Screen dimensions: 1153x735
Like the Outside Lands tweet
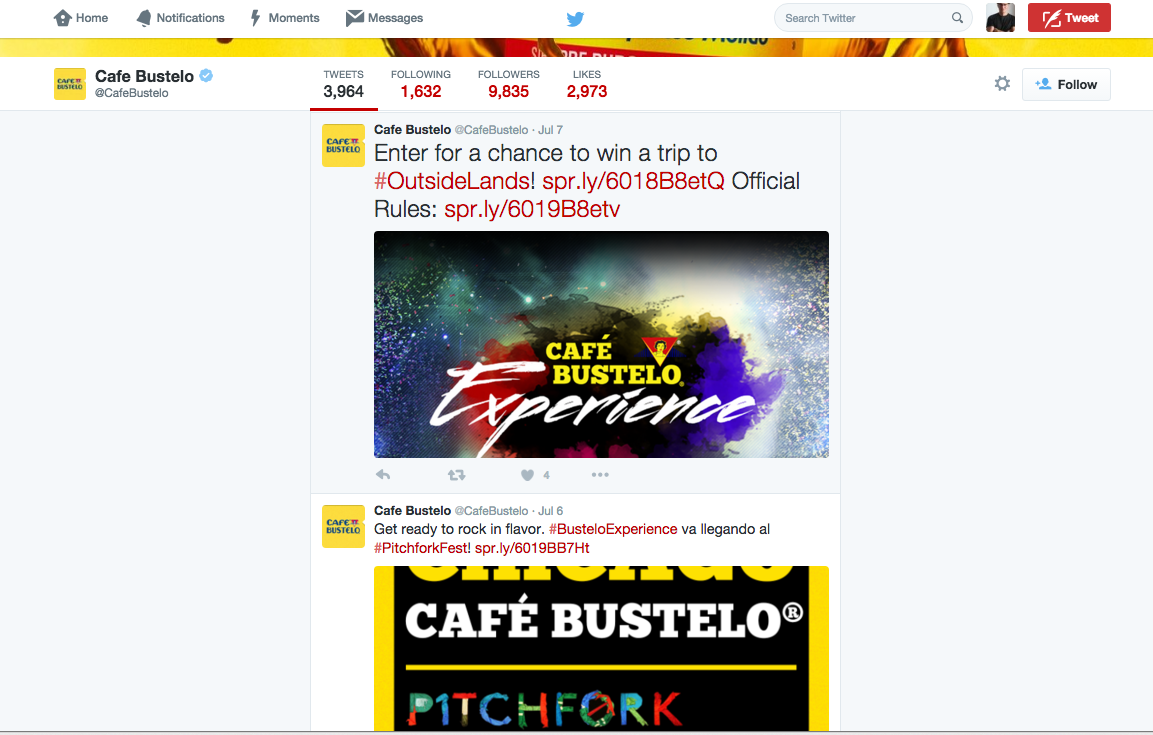[528, 475]
